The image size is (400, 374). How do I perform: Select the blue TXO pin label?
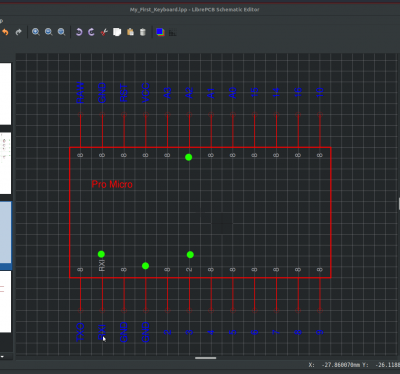pyautogui.click(x=80, y=332)
